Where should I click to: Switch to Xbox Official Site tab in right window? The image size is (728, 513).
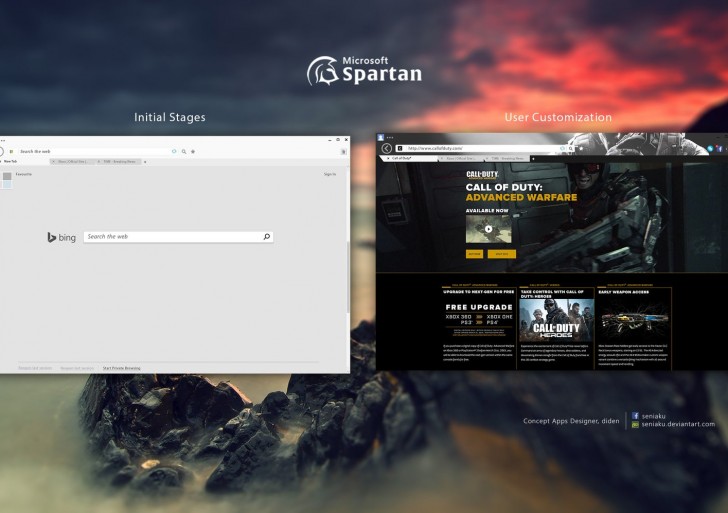[x=461, y=158]
